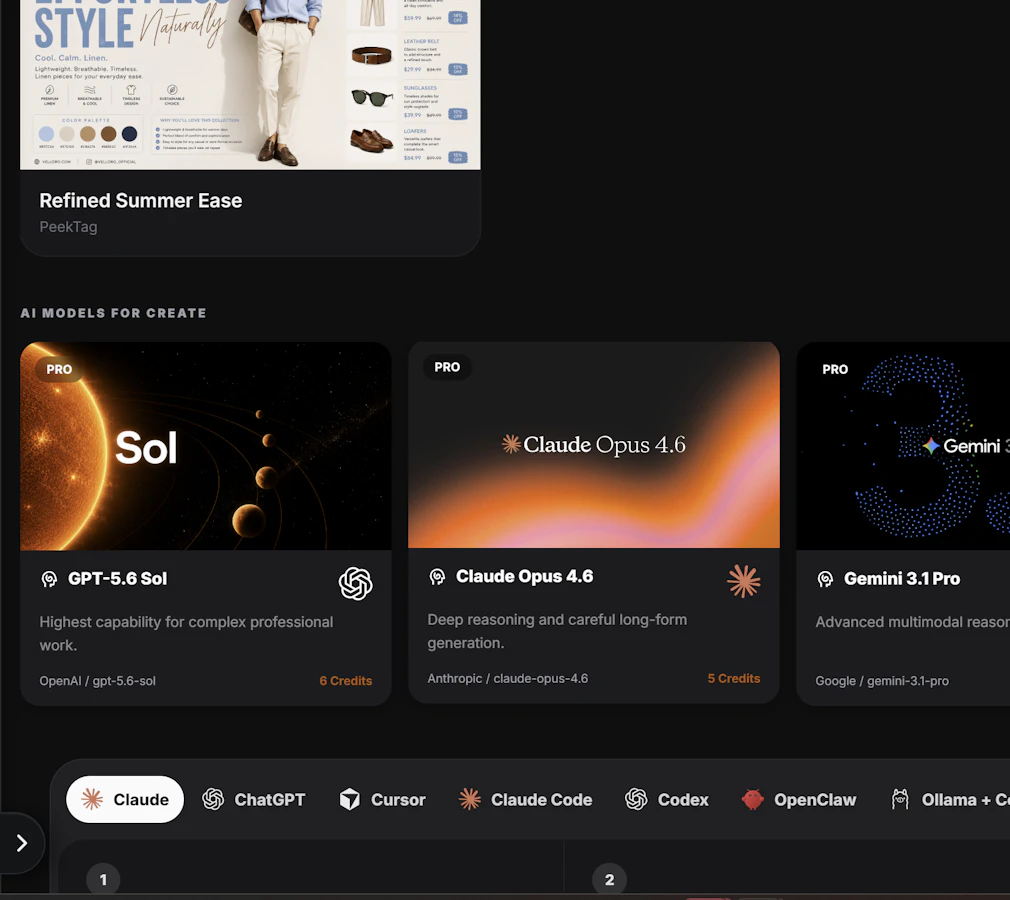The image size is (1010, 900).
Task: Click the AI MODELS FOR CREATE heading
Action: click(x=113, y=313)
